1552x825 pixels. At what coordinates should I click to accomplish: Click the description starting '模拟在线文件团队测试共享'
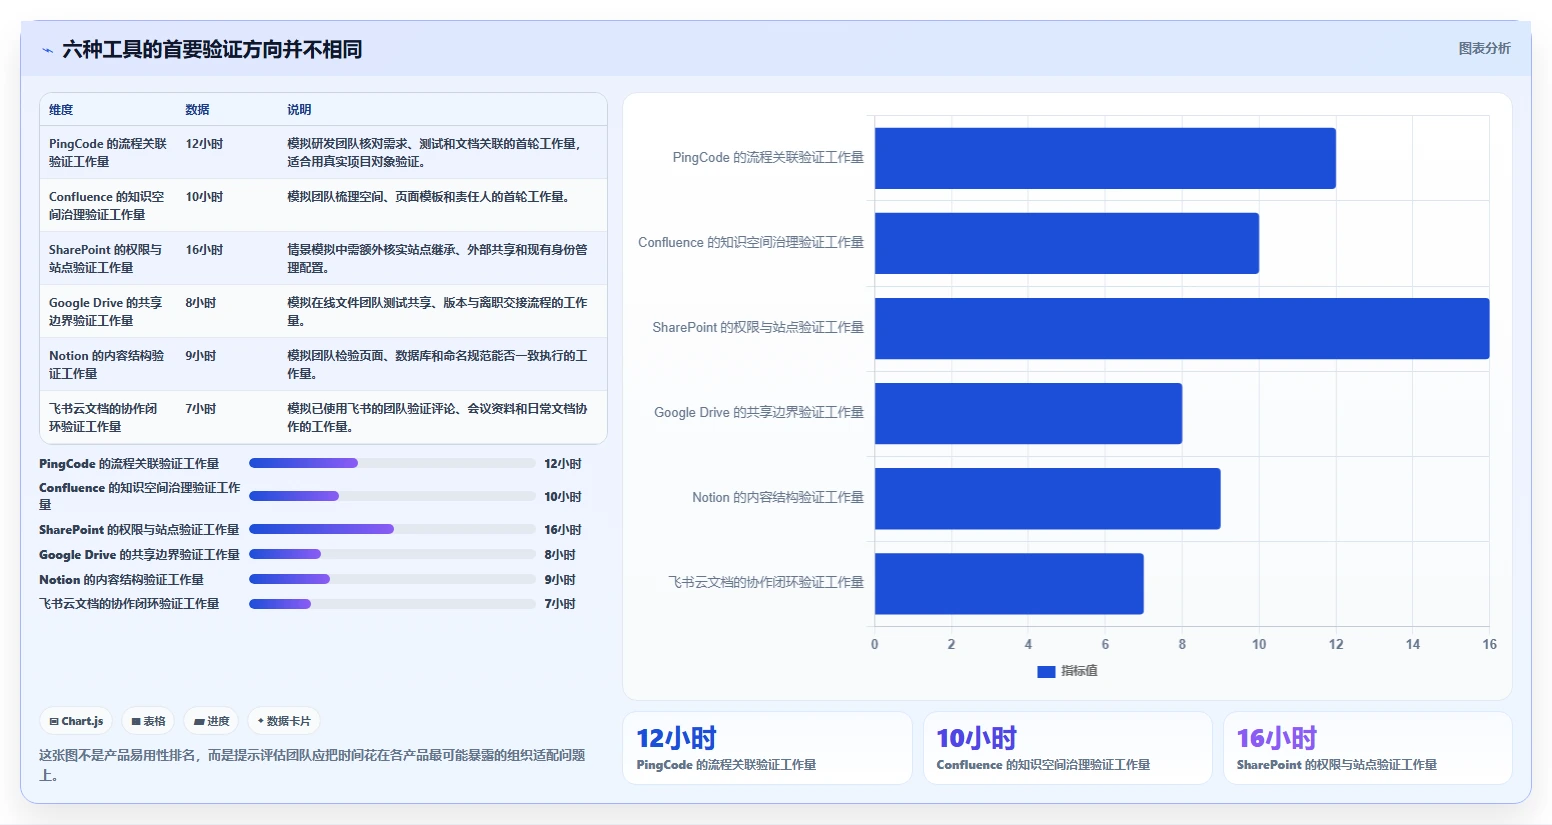437,312
